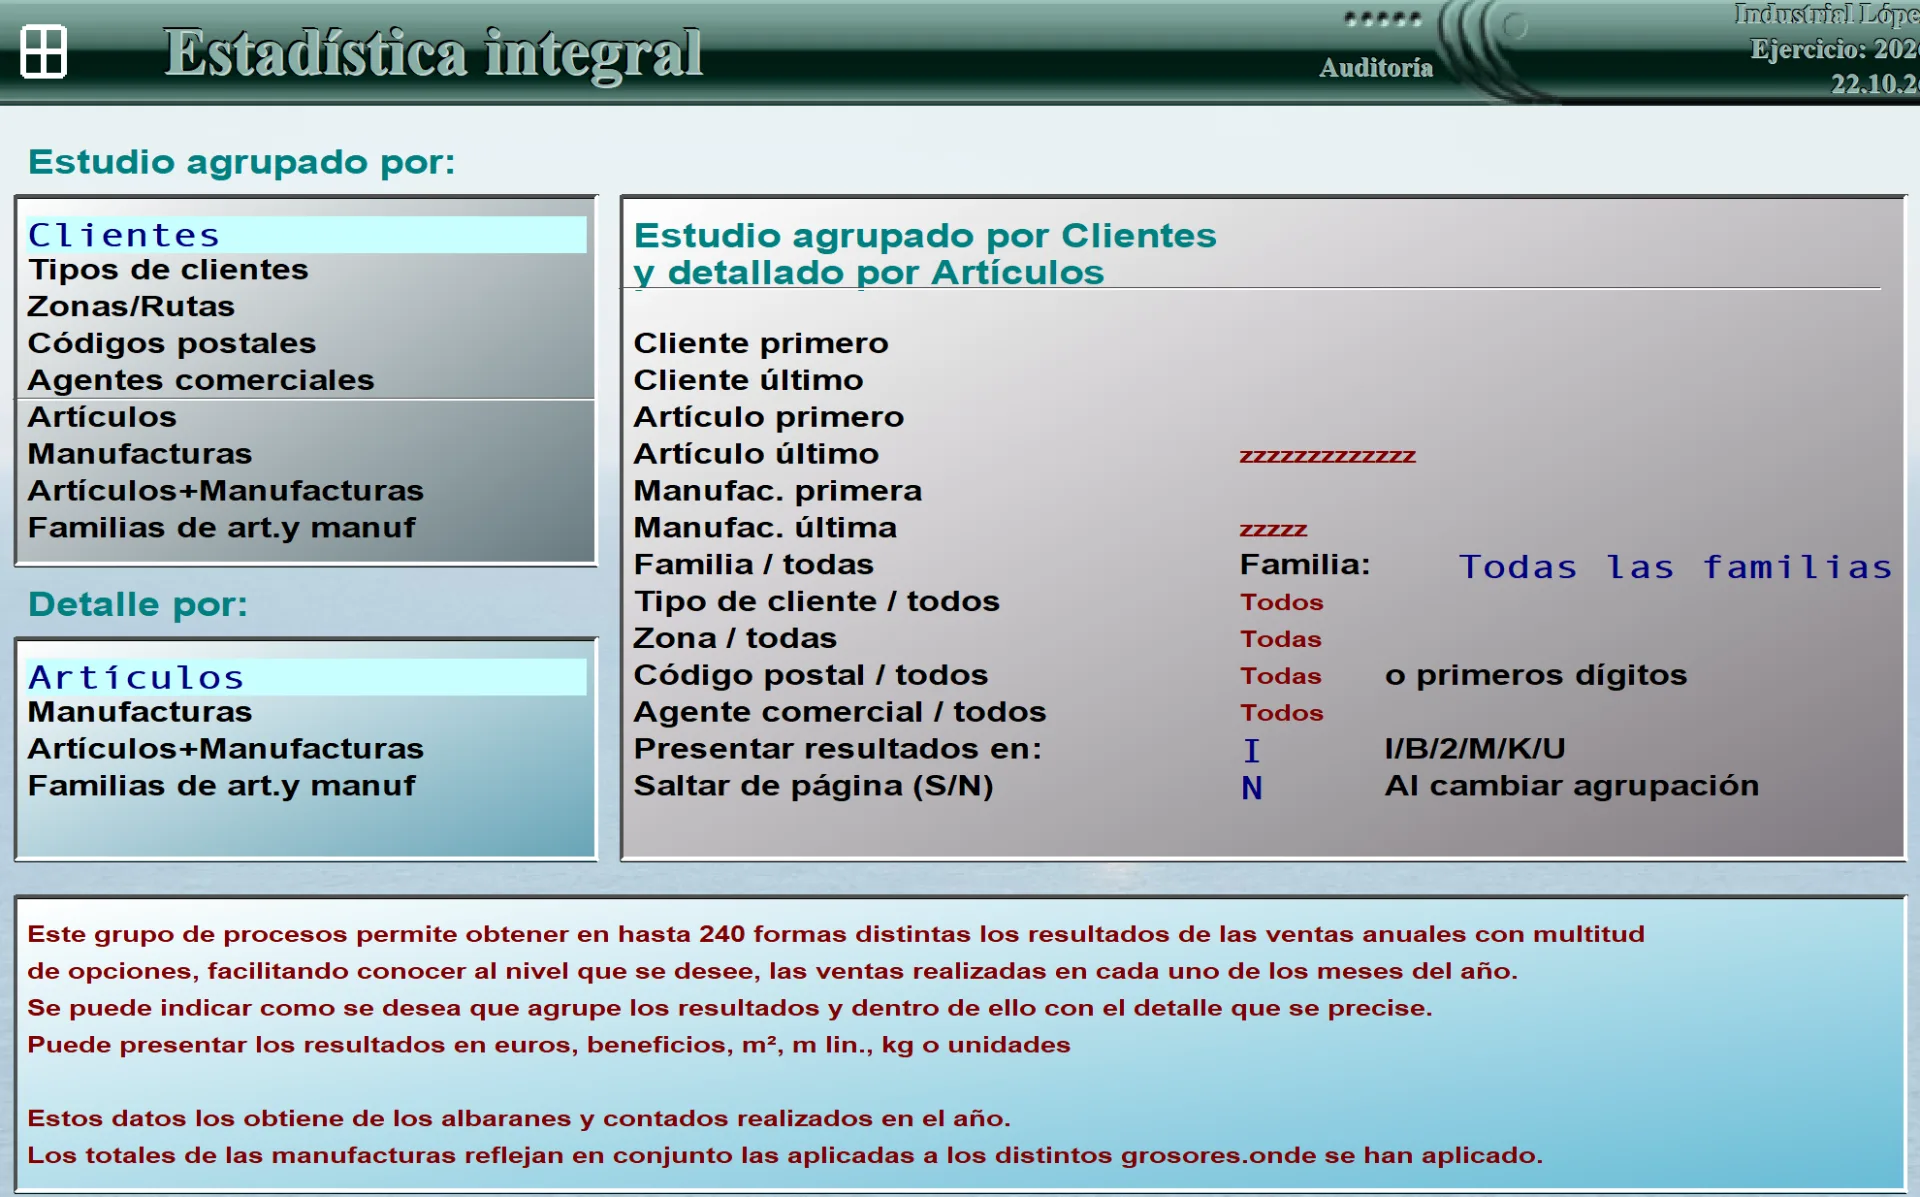
Task: Click the Manufac. primera label
Action: (x=778, y=491)
